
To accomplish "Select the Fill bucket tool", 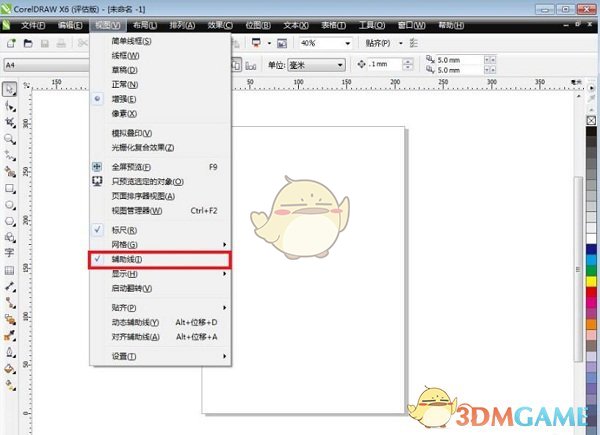I will pyautogui.click(x=10, y=368).
